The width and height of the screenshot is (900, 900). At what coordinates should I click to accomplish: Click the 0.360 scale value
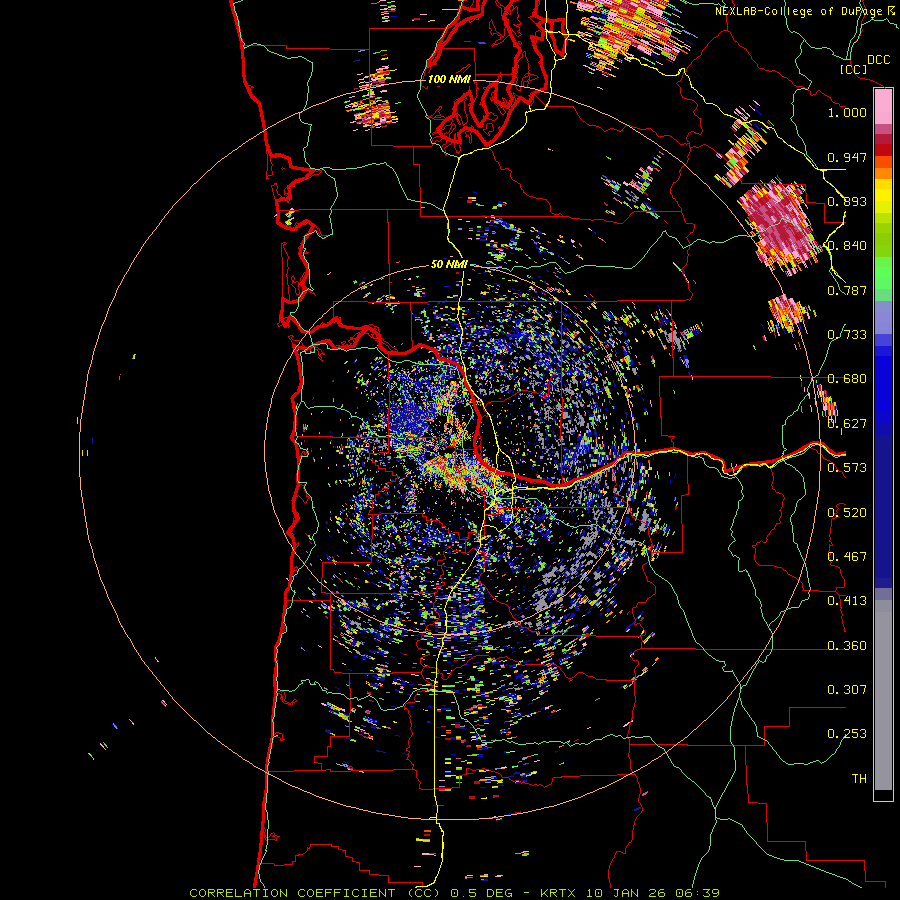(847, 646)
